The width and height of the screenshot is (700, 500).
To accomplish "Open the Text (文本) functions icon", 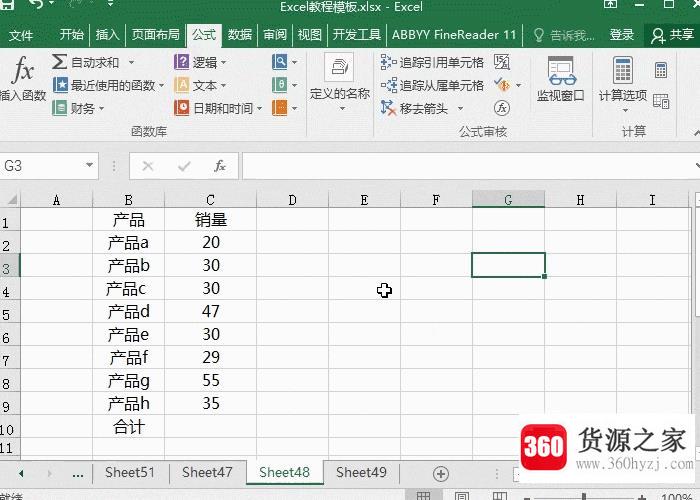I will tap(182, 85).
